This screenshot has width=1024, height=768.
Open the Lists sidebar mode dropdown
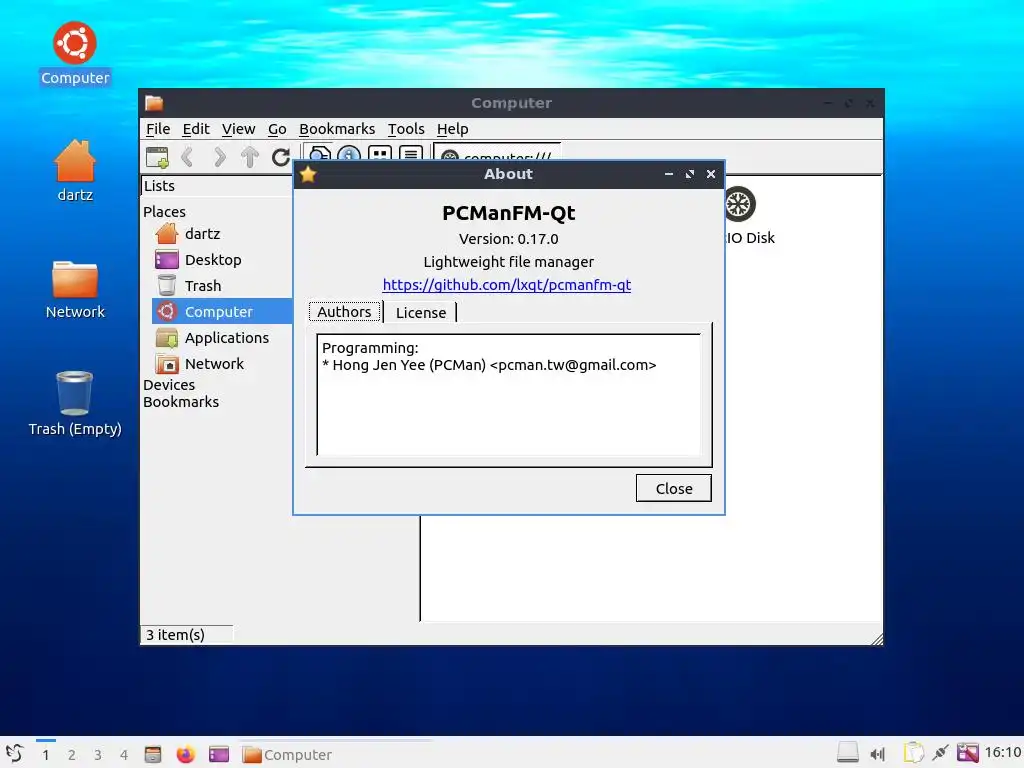(x=216, y=186)
